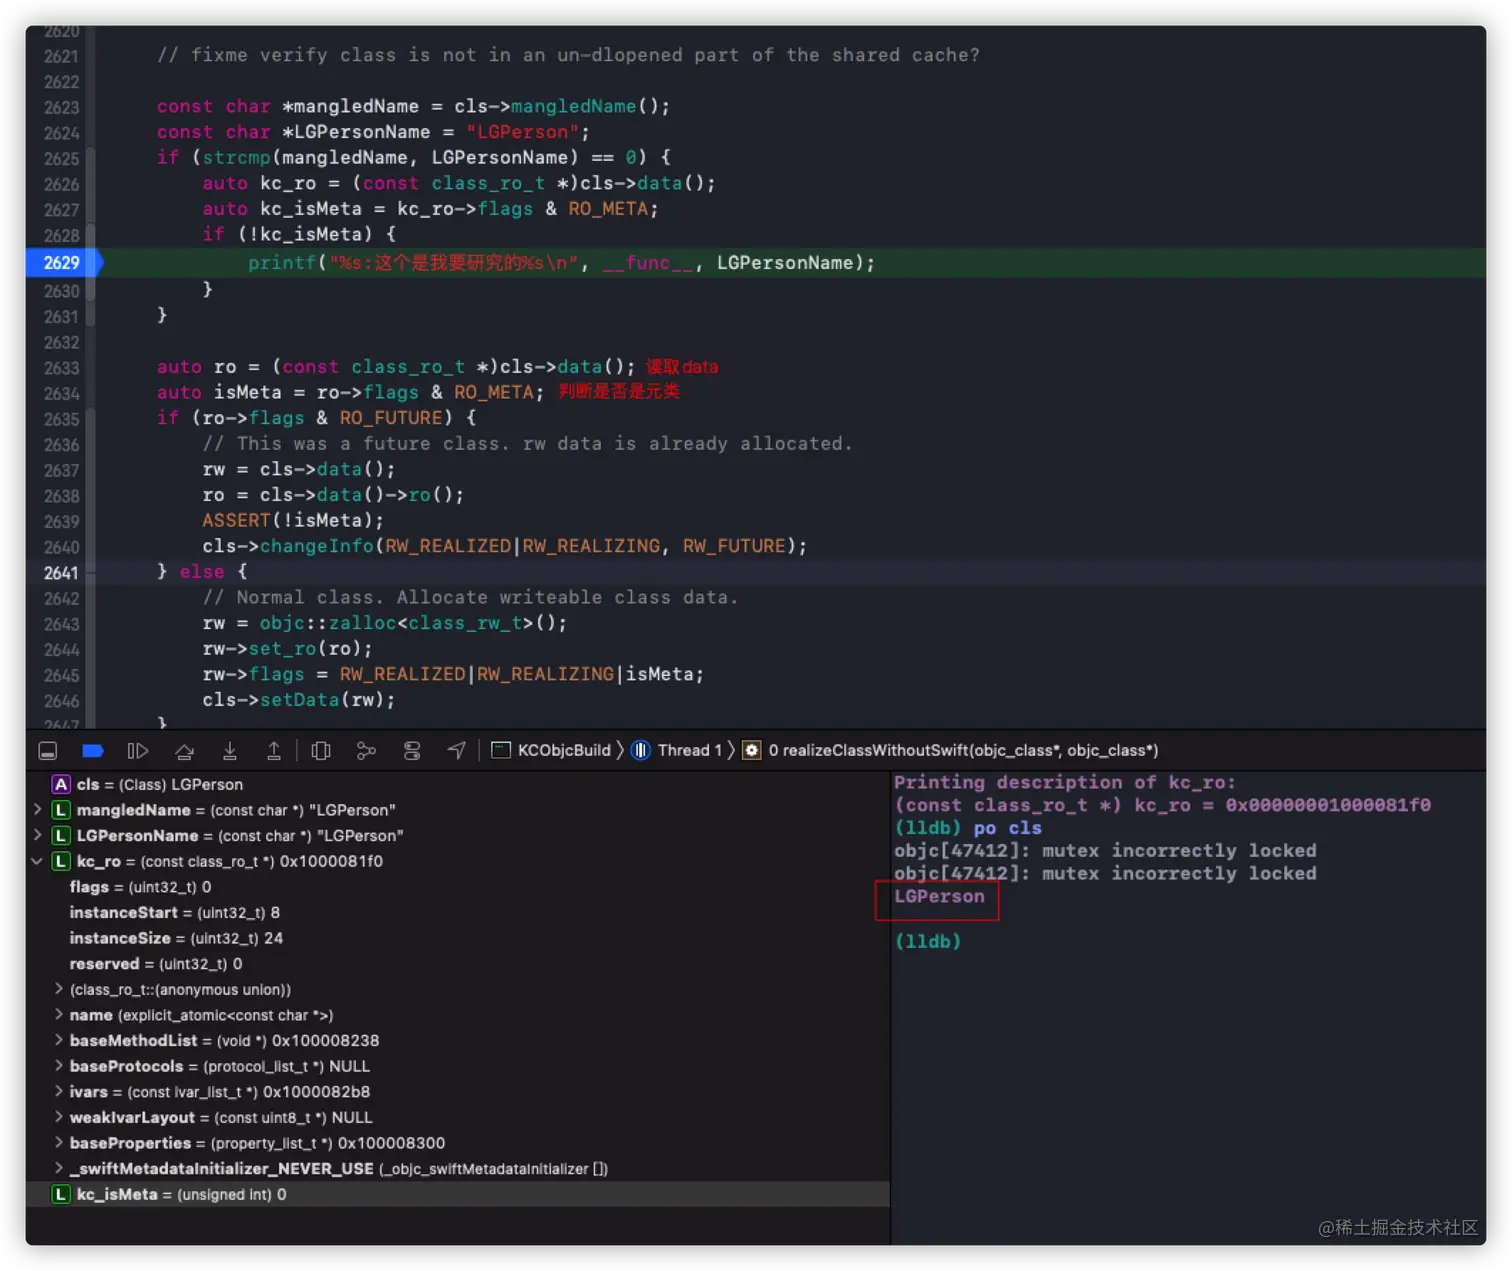Screen dimensions: 1512x1271
Task: Expand the baseProtocols member
Action: coord(59,1066)
